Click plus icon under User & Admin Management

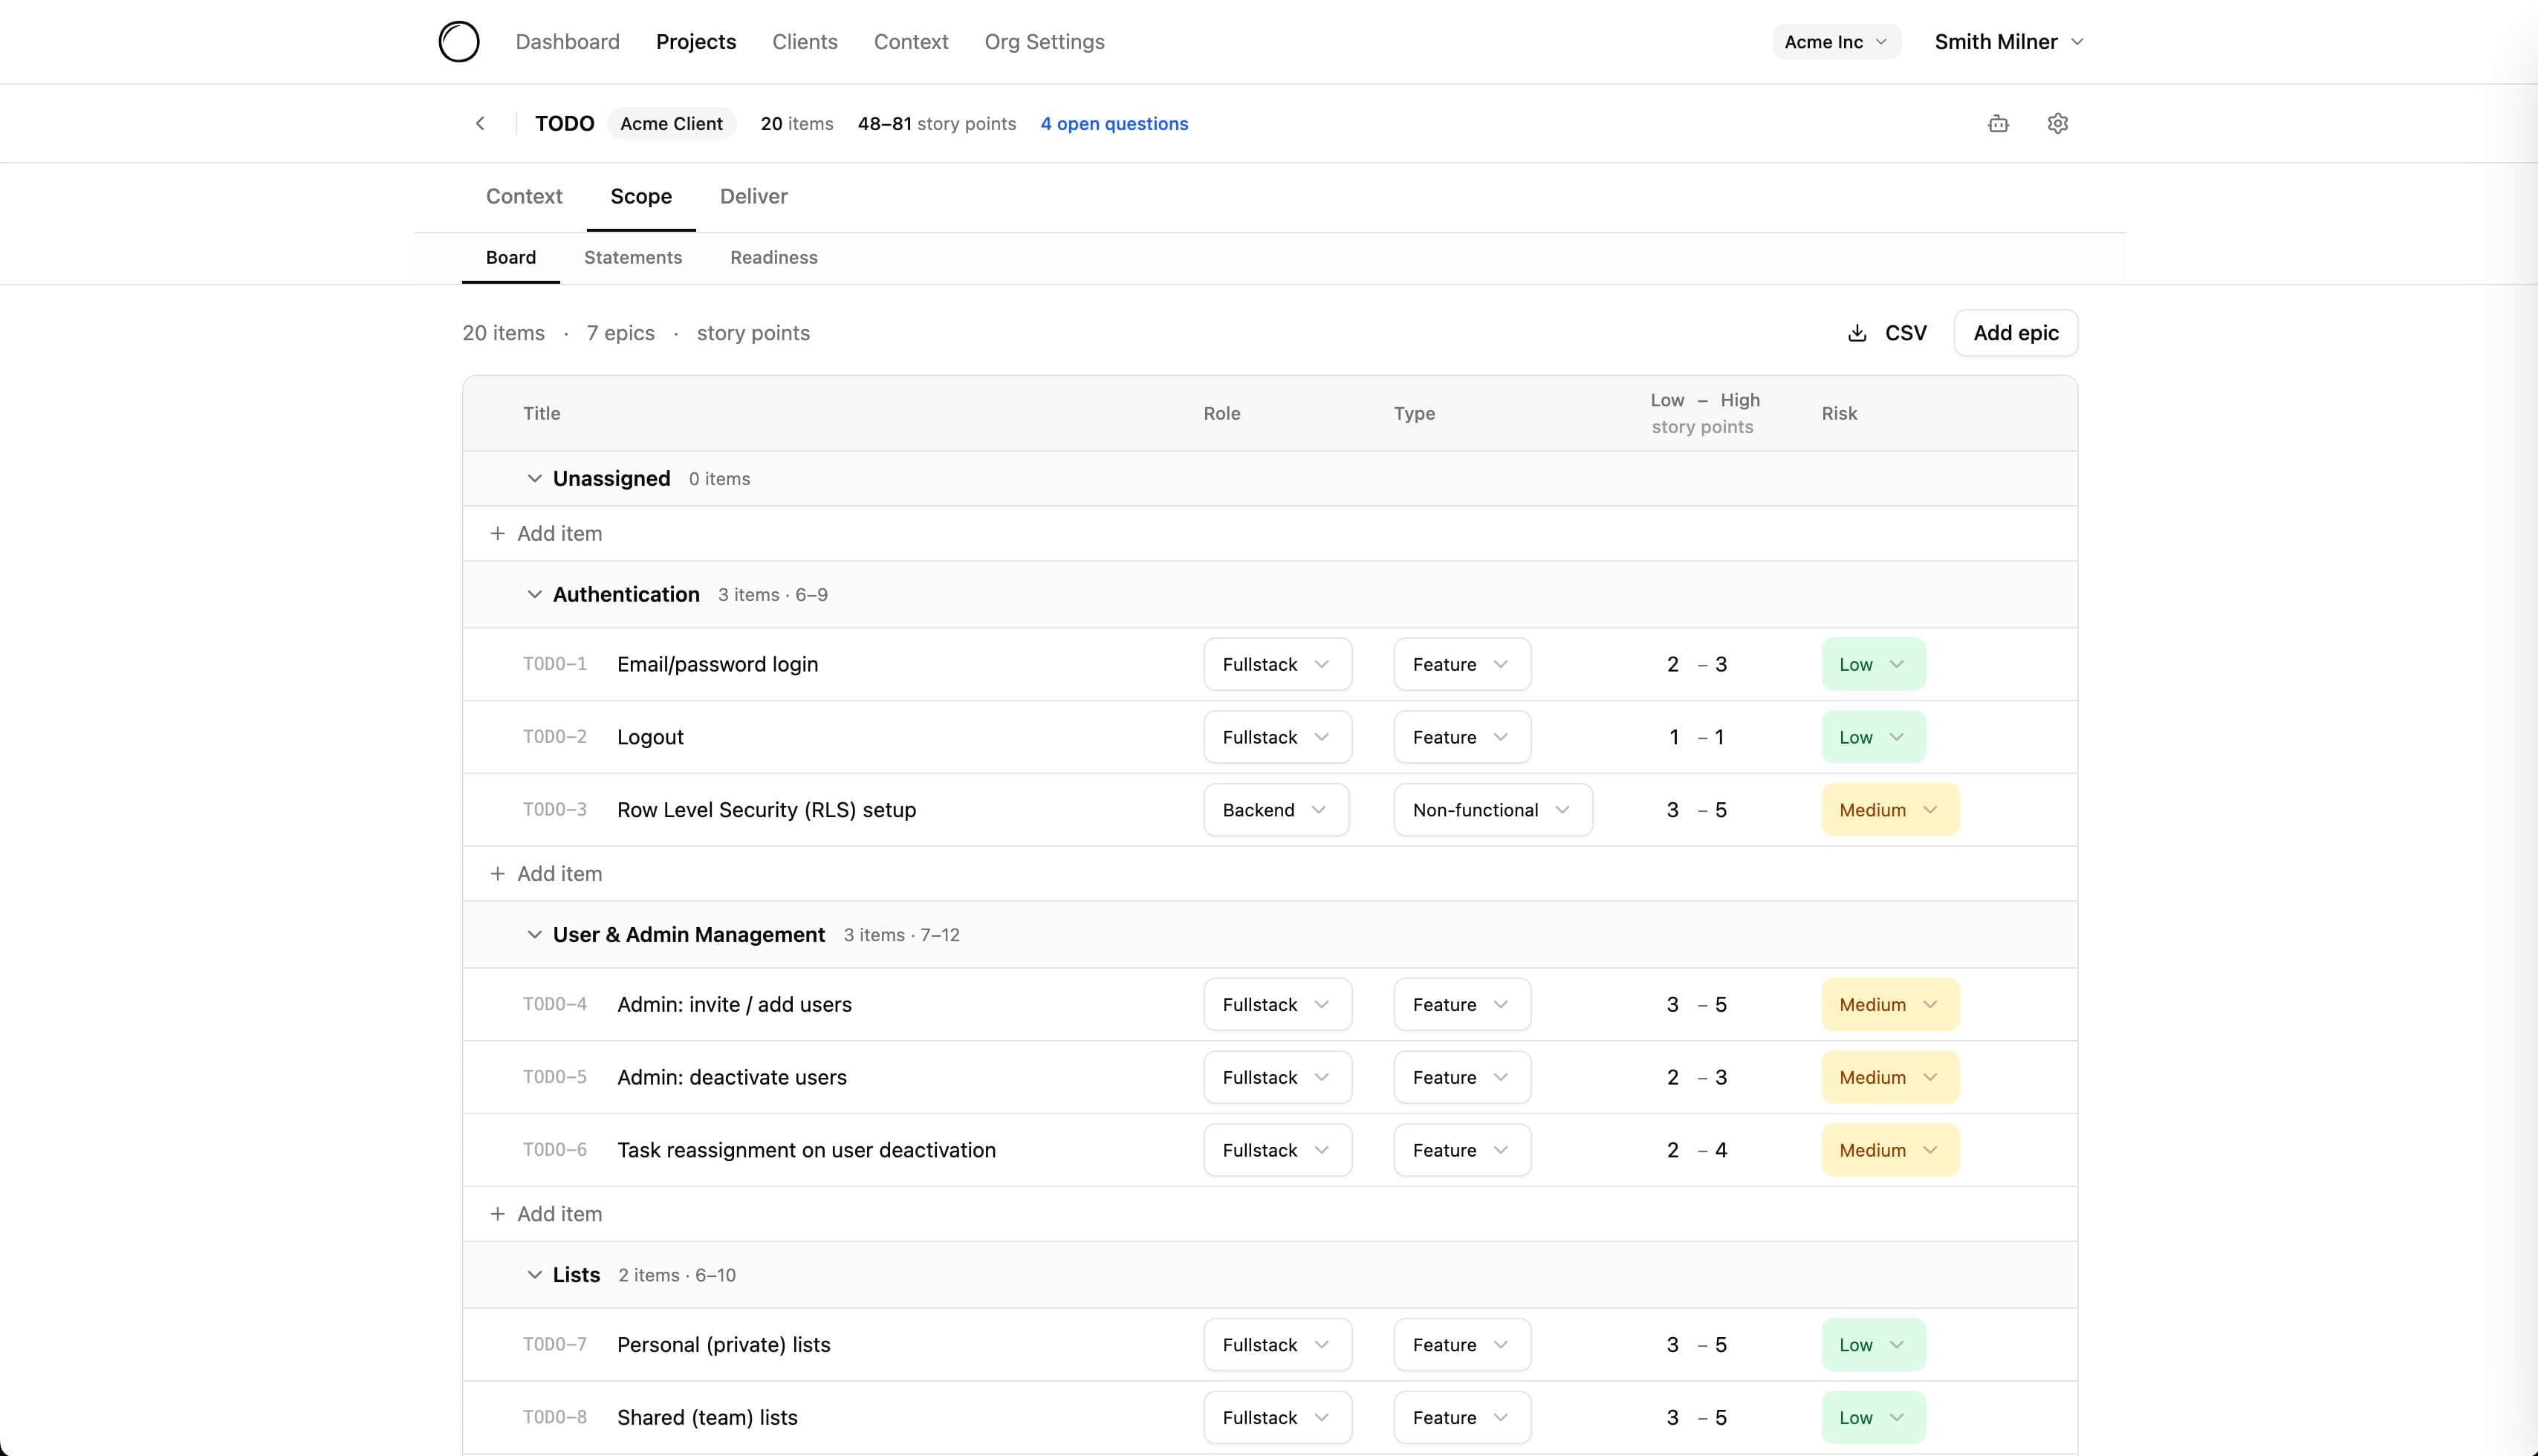(x=497, y=1214)
